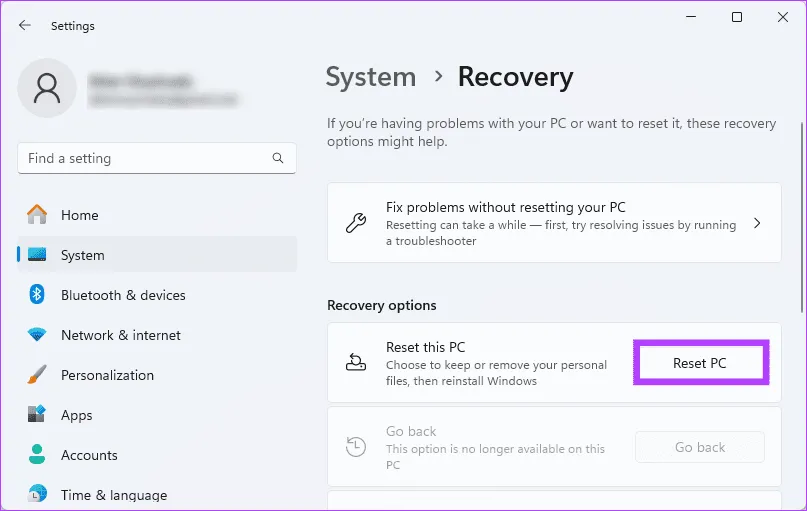Viewport: 807px width, 511px height.
Task: Open the Bluetooth & devices menu item
Action: pos(123,295)
